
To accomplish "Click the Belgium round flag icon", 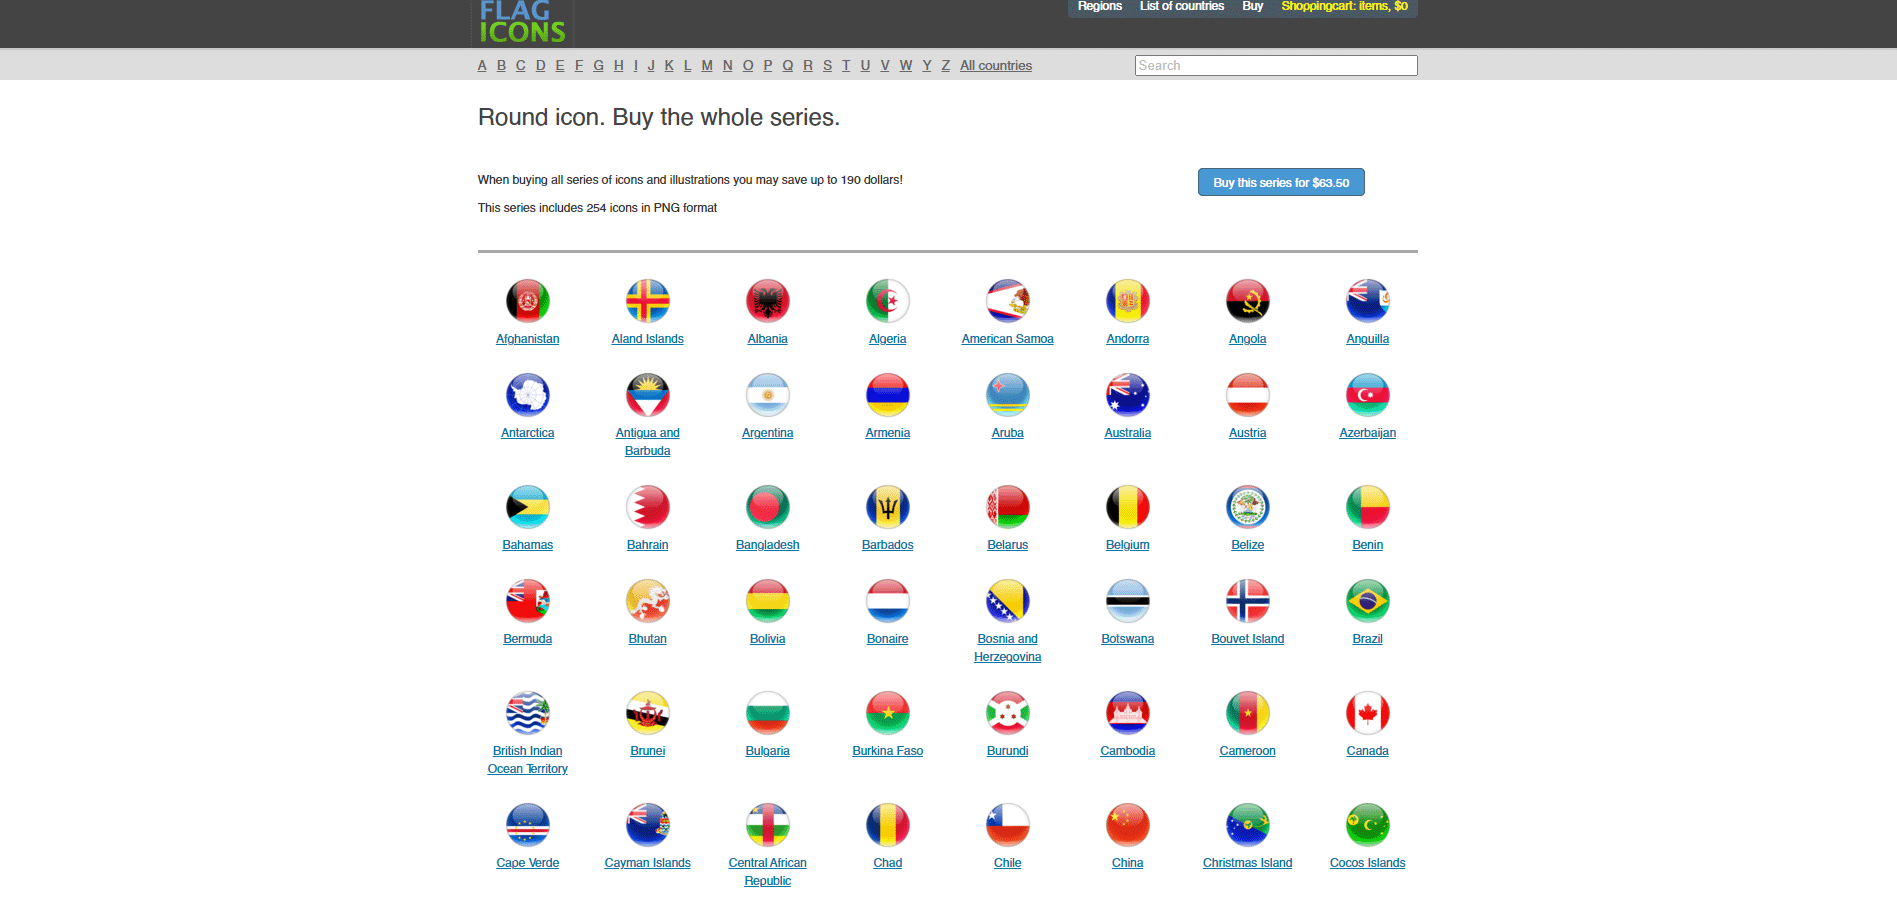I will [x=1128, y=507].
